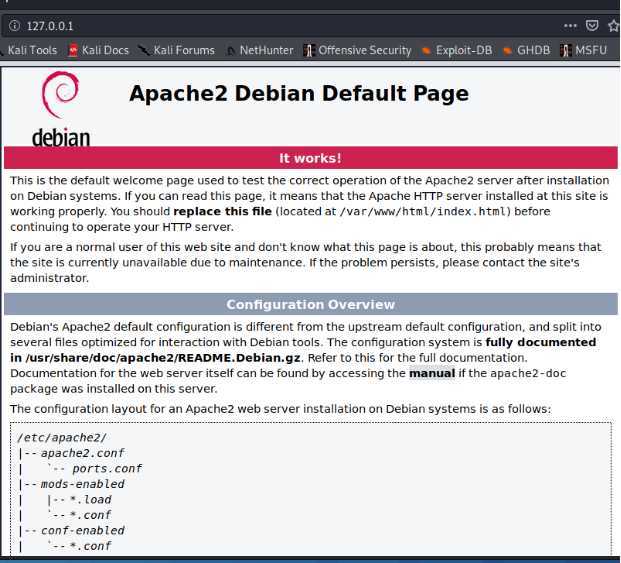The width and height of the screenshot is (621, 563).
Task: Click the apache2-doc package name text
Action: [528, 373]
